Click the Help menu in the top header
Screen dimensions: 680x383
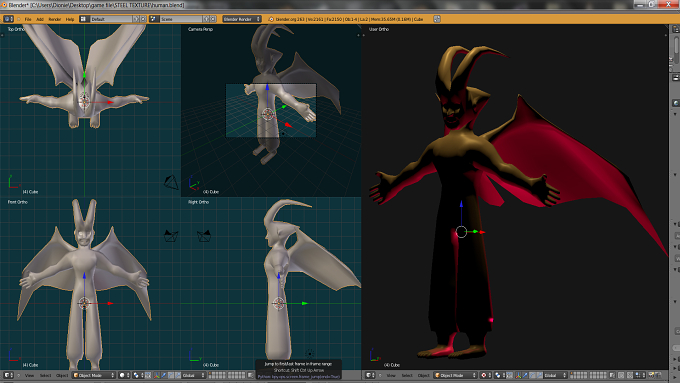tap(70, 19)
